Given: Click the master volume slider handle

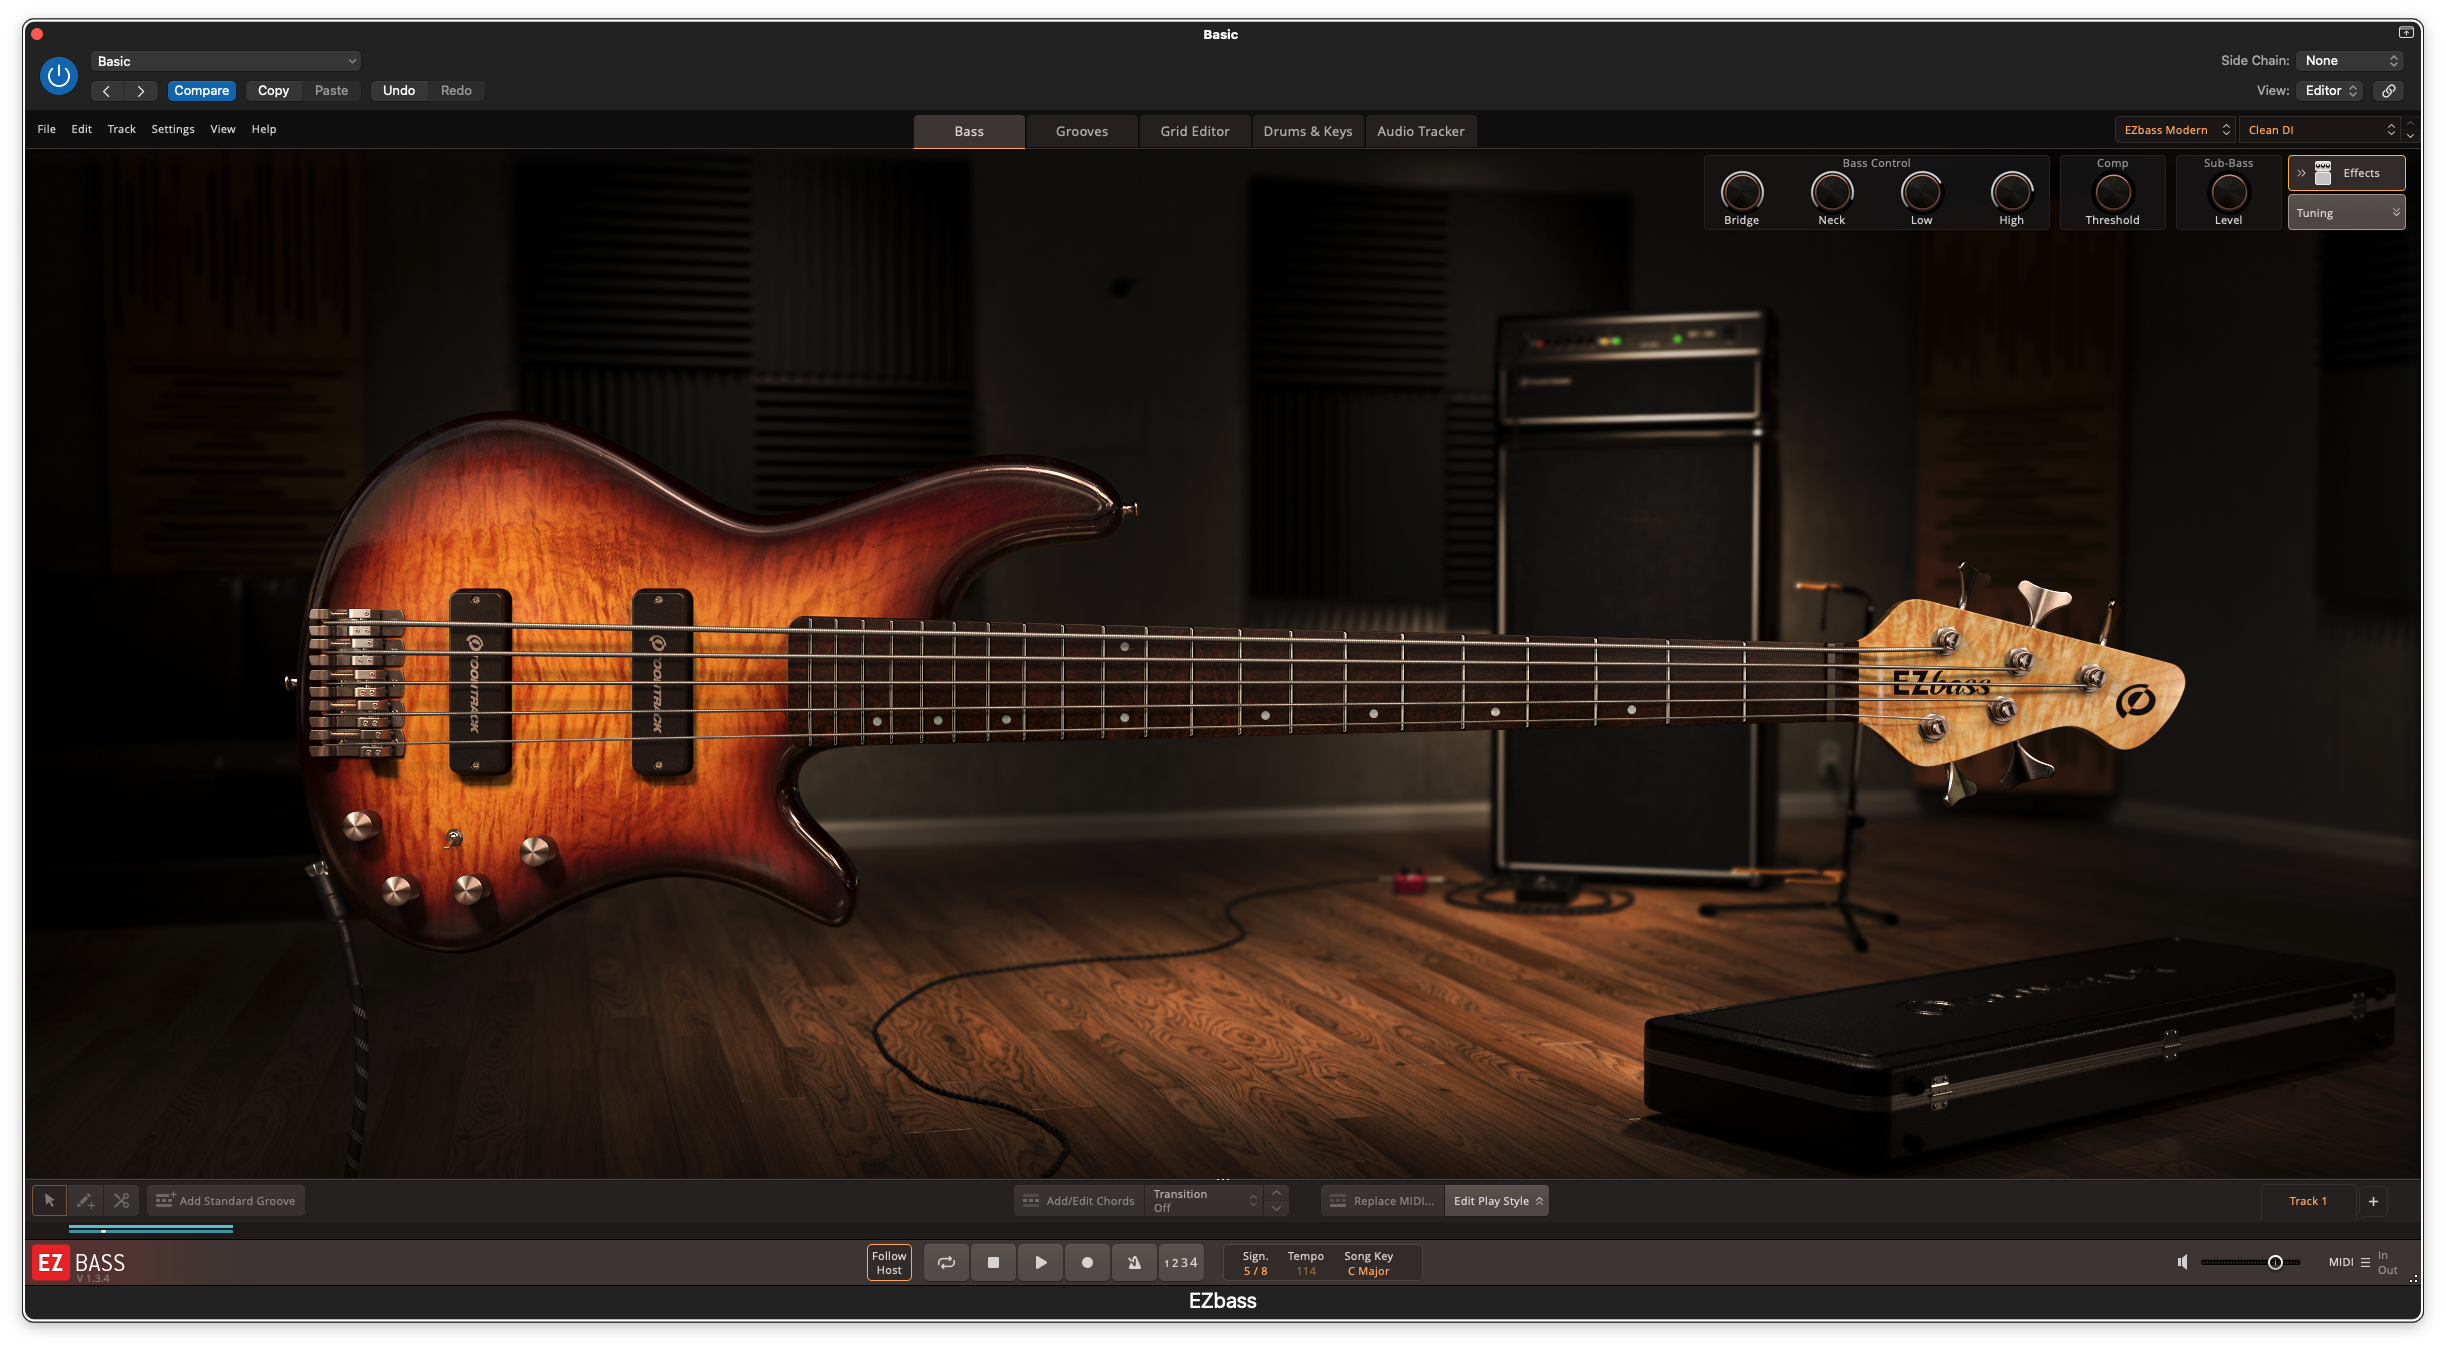Looking at the screenshot, I should coord(2275,1263).
